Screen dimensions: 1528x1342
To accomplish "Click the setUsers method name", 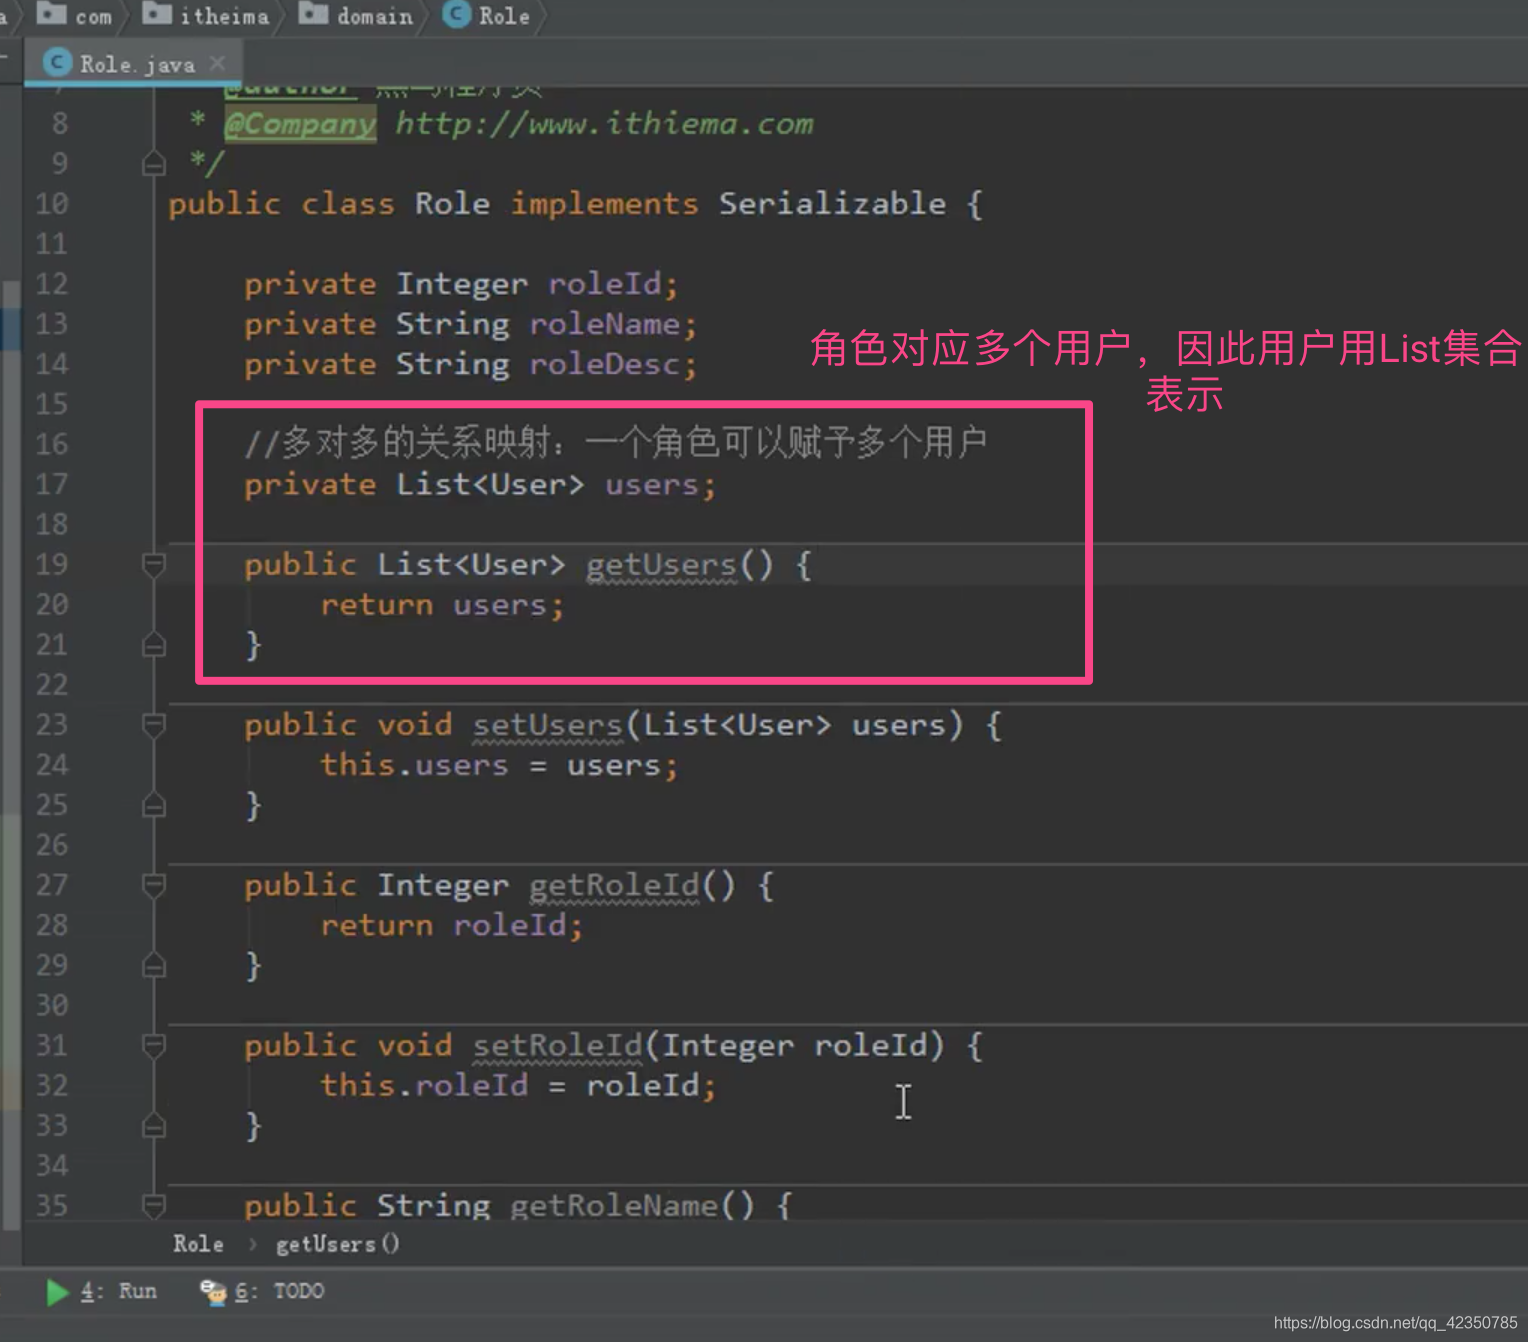I will click(548, 725).
